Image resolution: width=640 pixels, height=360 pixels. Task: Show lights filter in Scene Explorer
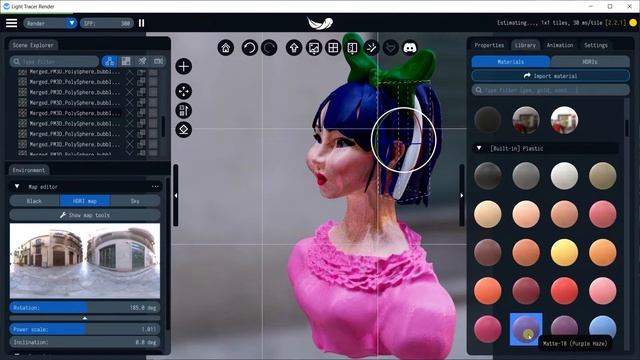coord(142,61)
